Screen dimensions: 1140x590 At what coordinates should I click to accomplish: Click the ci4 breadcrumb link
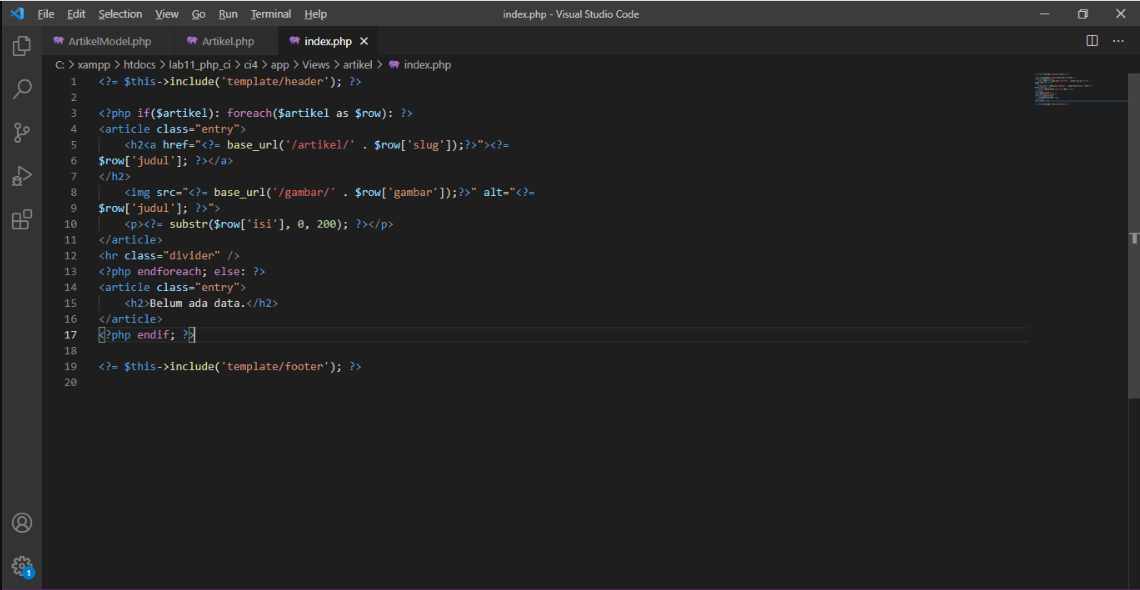250,63
